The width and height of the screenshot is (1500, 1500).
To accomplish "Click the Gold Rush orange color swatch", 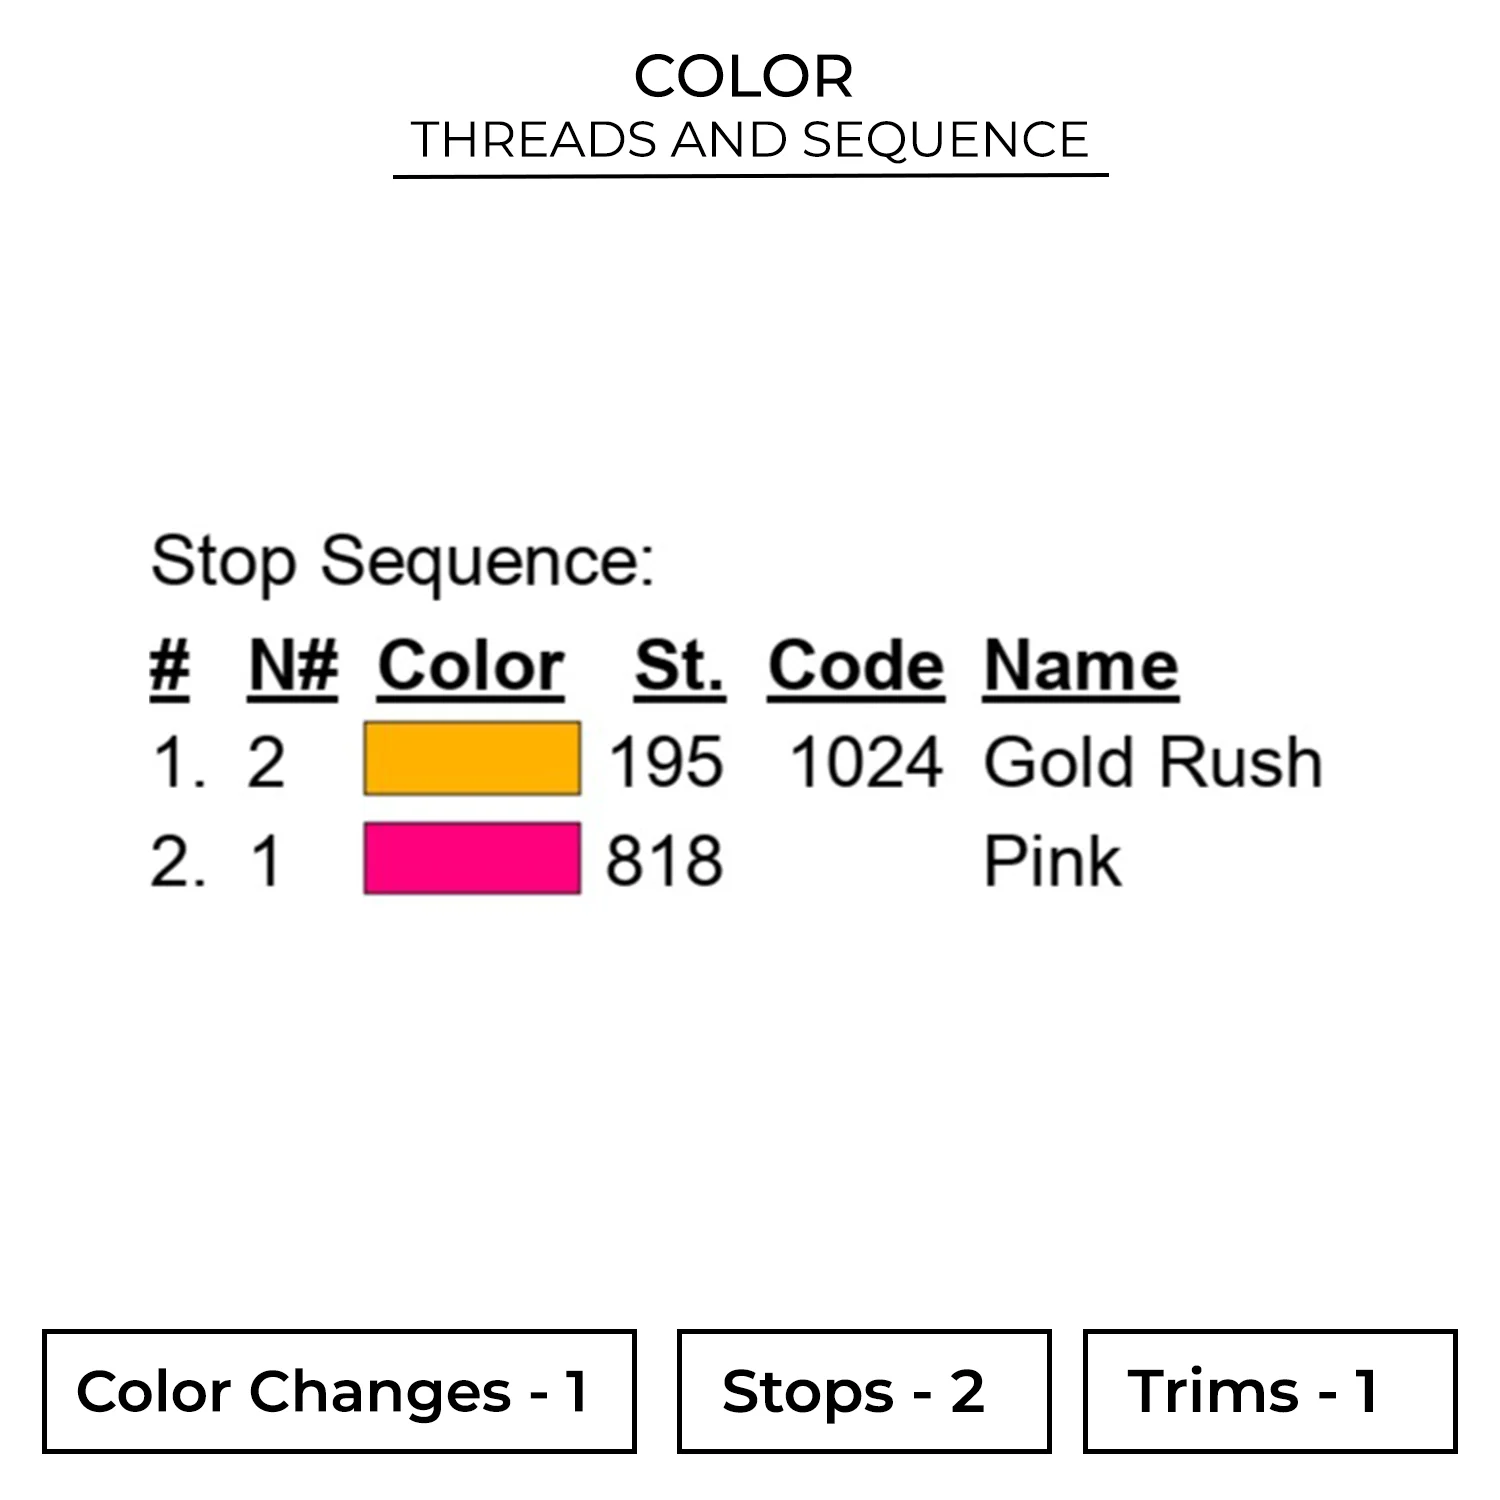I will coord(471,759).
